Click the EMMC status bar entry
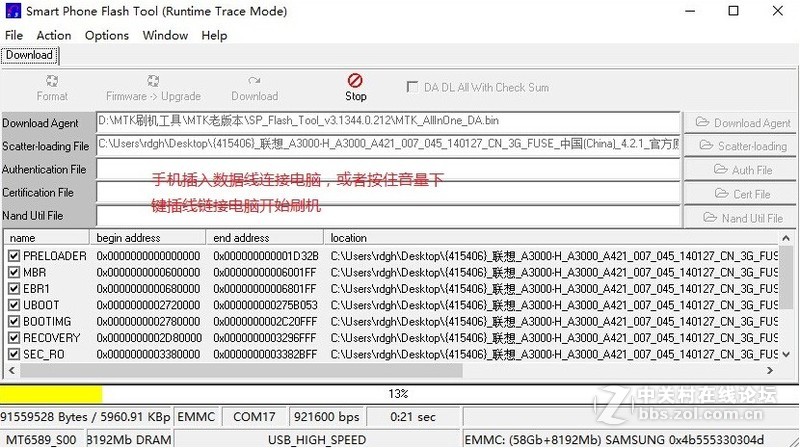800x448 pixels. pyautogui.click(x=196, y=417)
